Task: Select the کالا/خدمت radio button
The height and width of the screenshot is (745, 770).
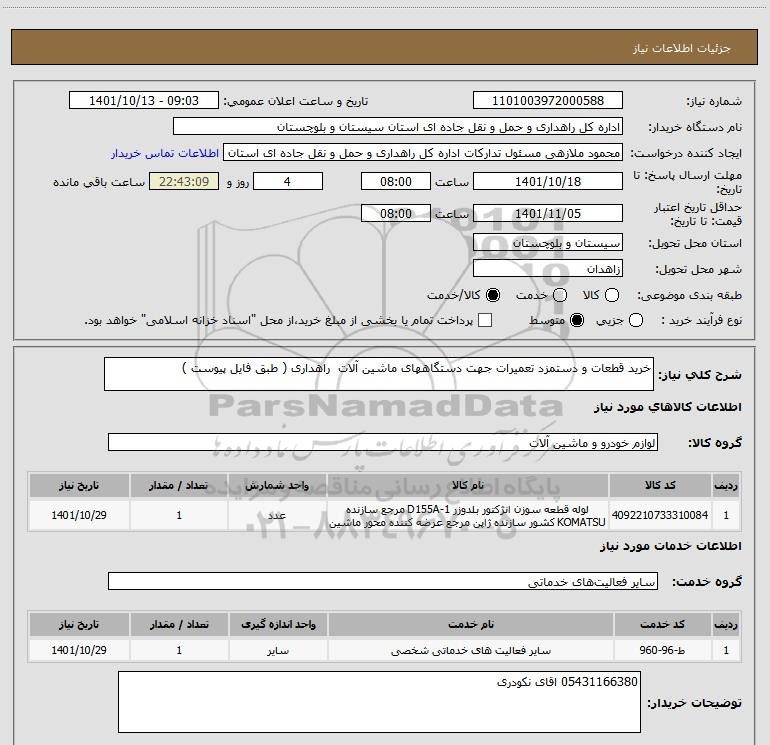Action: click(x=493, y=295)
